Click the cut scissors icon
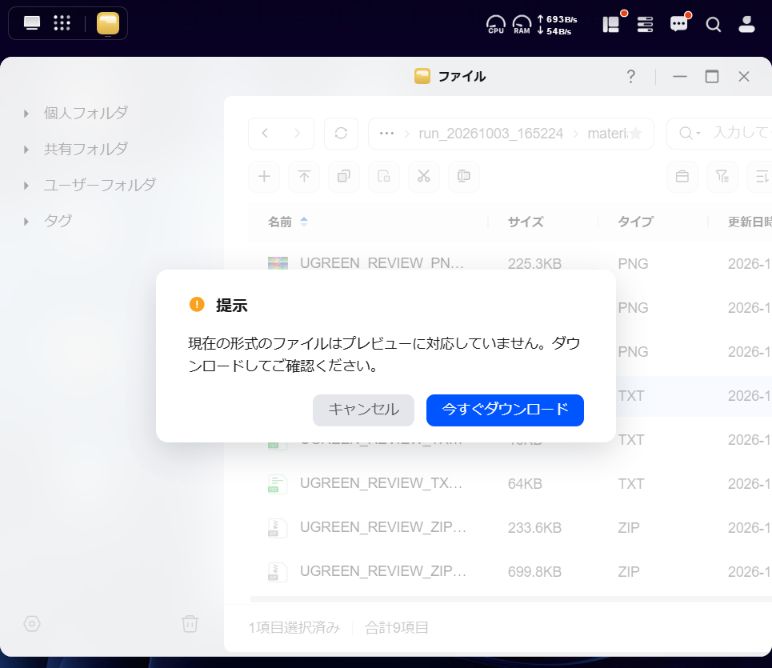The width and height of the screenshot is (772, 668). click(424, 176)
